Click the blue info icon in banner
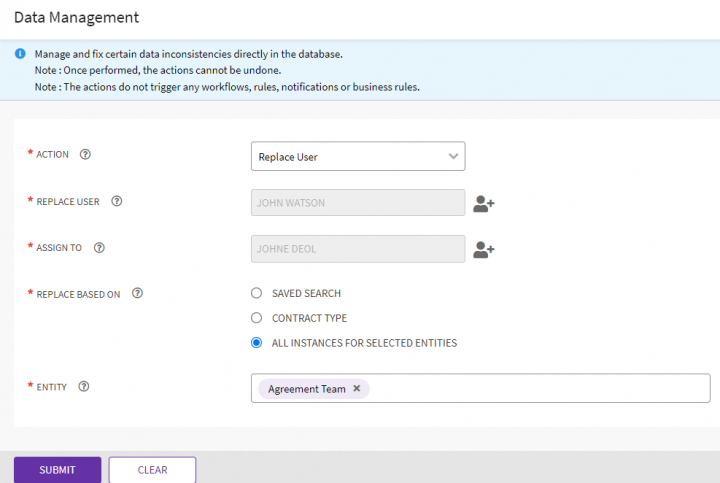 20,54
